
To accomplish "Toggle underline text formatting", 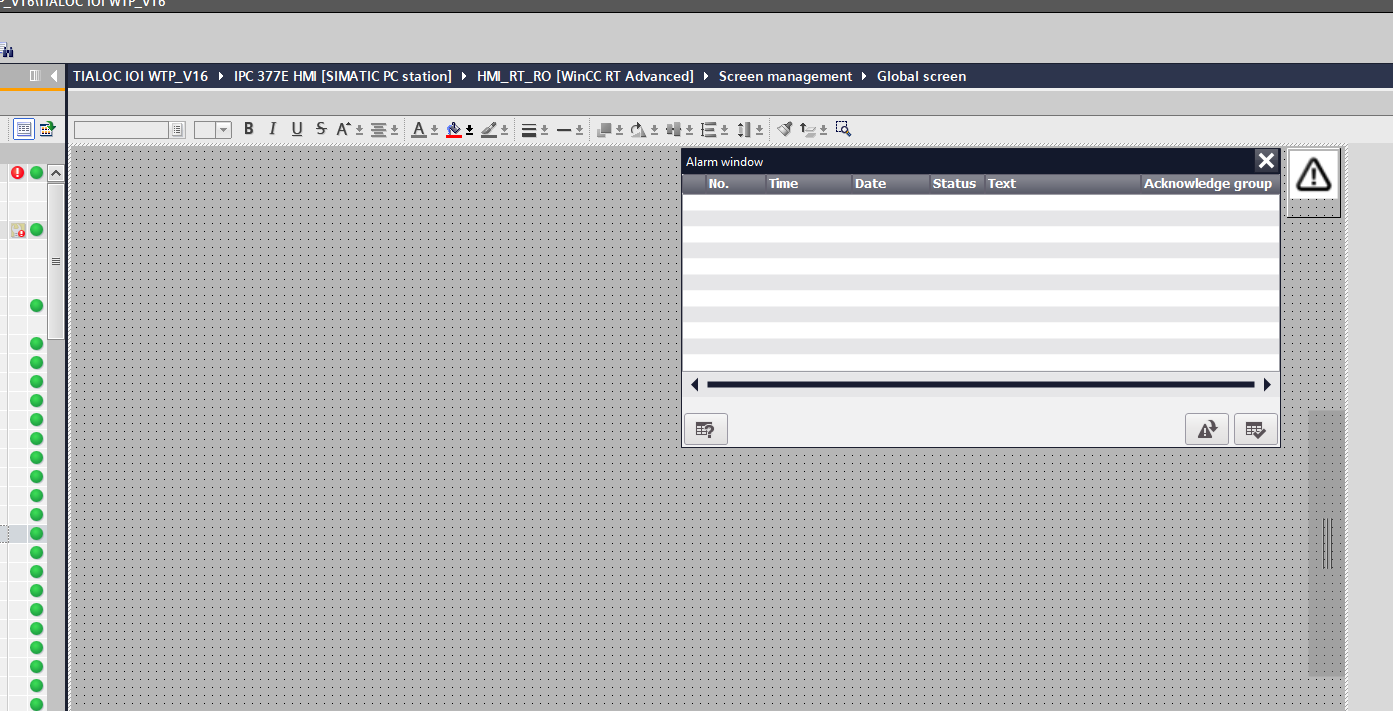I will pyautogui.click(x=297, y=129).
